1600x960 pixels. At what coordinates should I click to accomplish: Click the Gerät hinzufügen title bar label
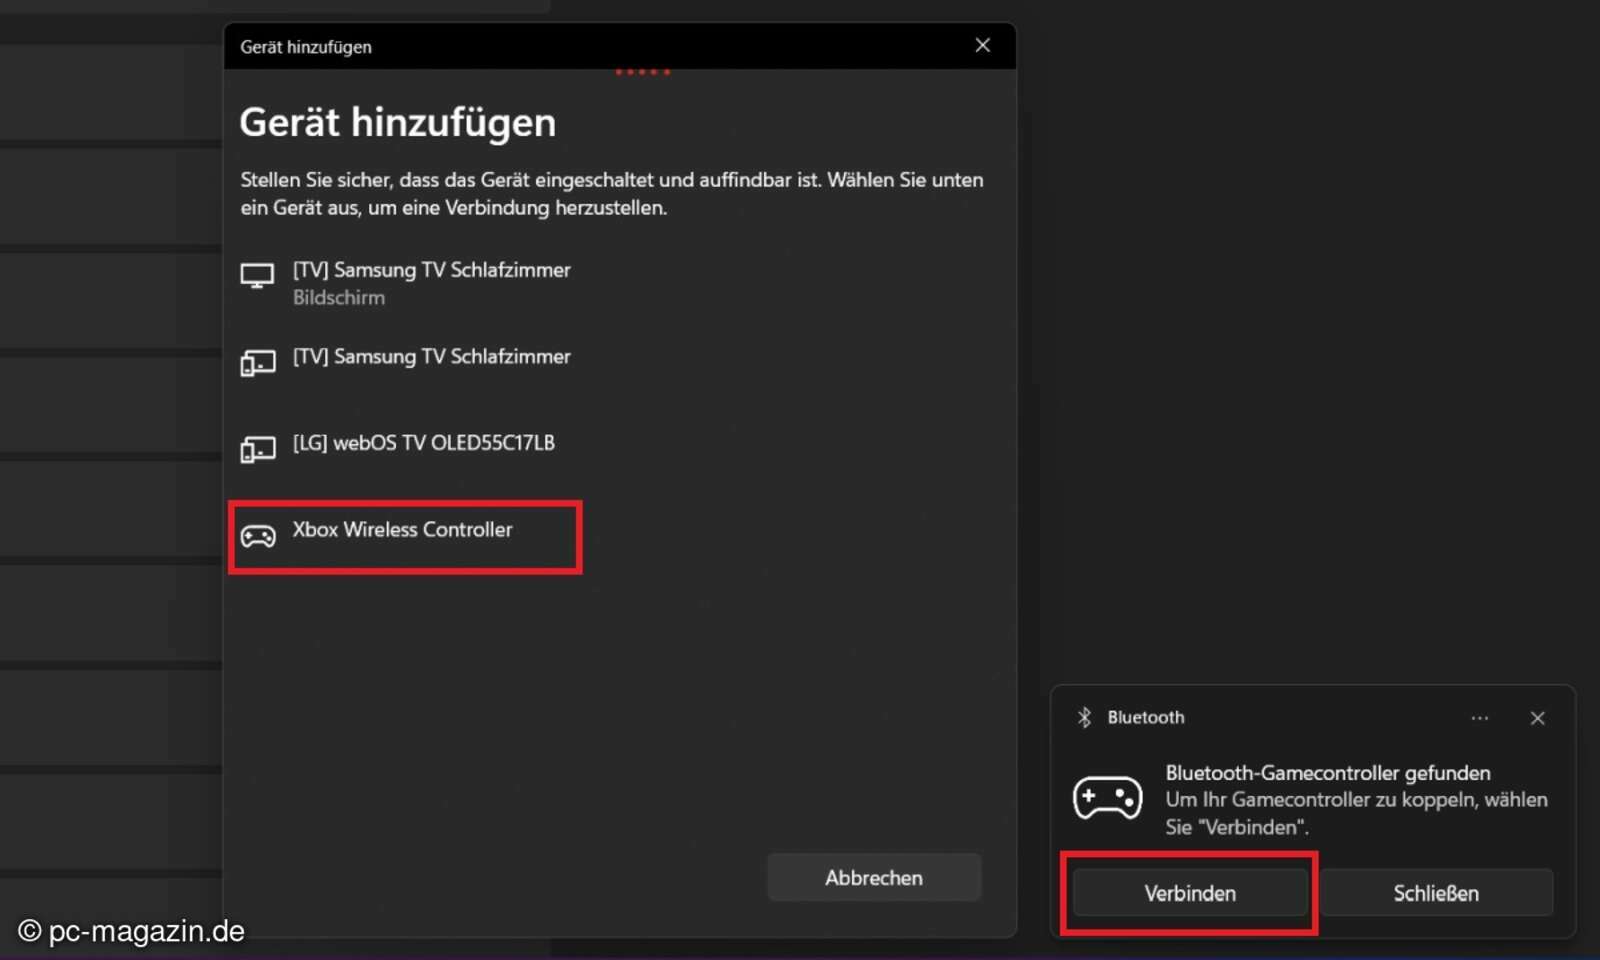pyautogui.click(x=304, y=46)
